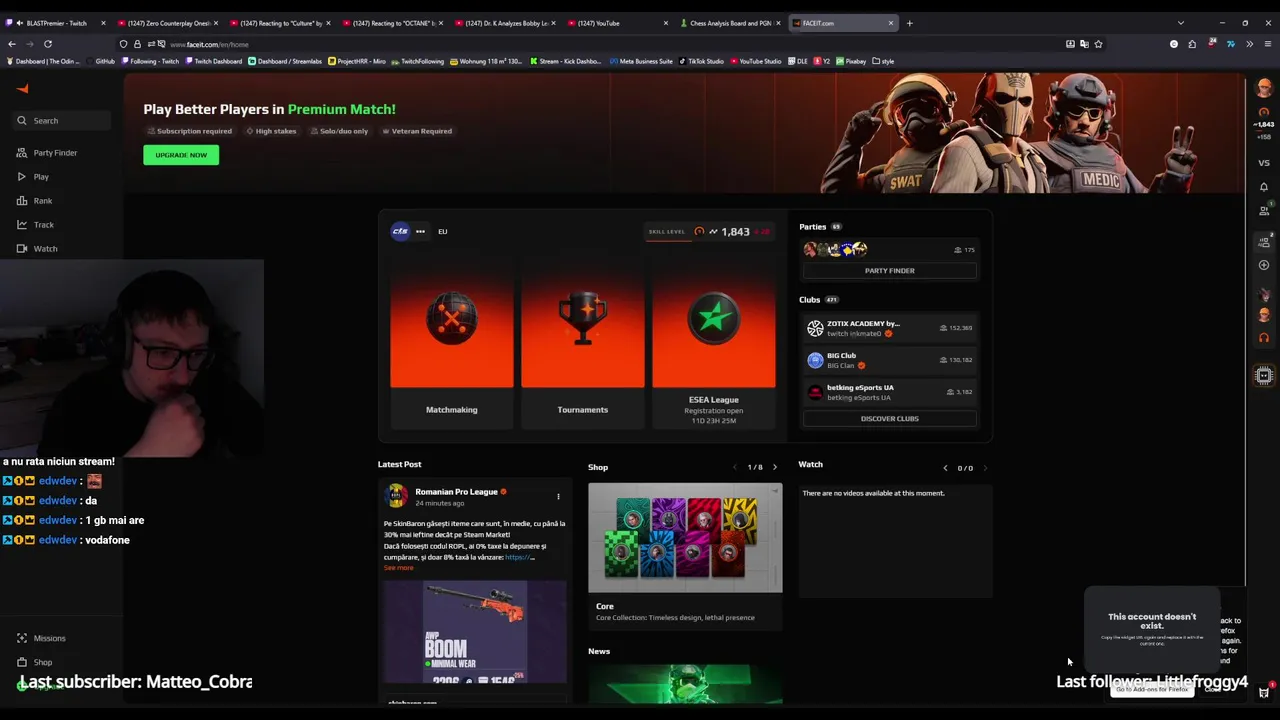Open ZOTIX ACADEMY club
Image resolution: width=1280 pixels, height=720 pixels.
point(889,328)
